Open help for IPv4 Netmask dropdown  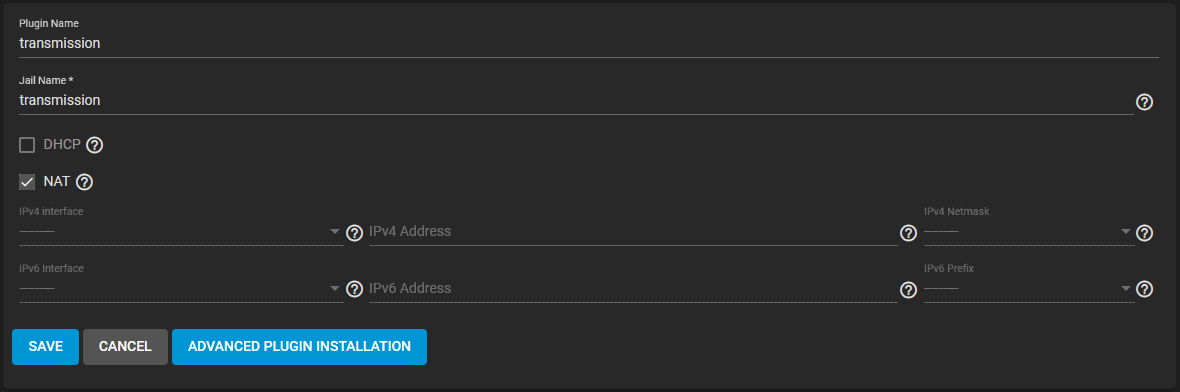(1144, 233)
